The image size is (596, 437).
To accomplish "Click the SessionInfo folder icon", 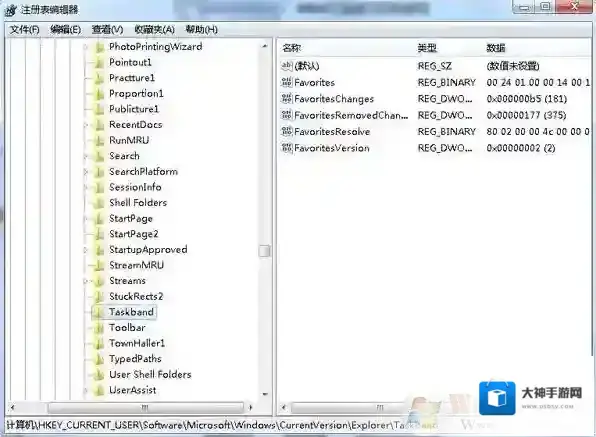I will tap(99, 187).
